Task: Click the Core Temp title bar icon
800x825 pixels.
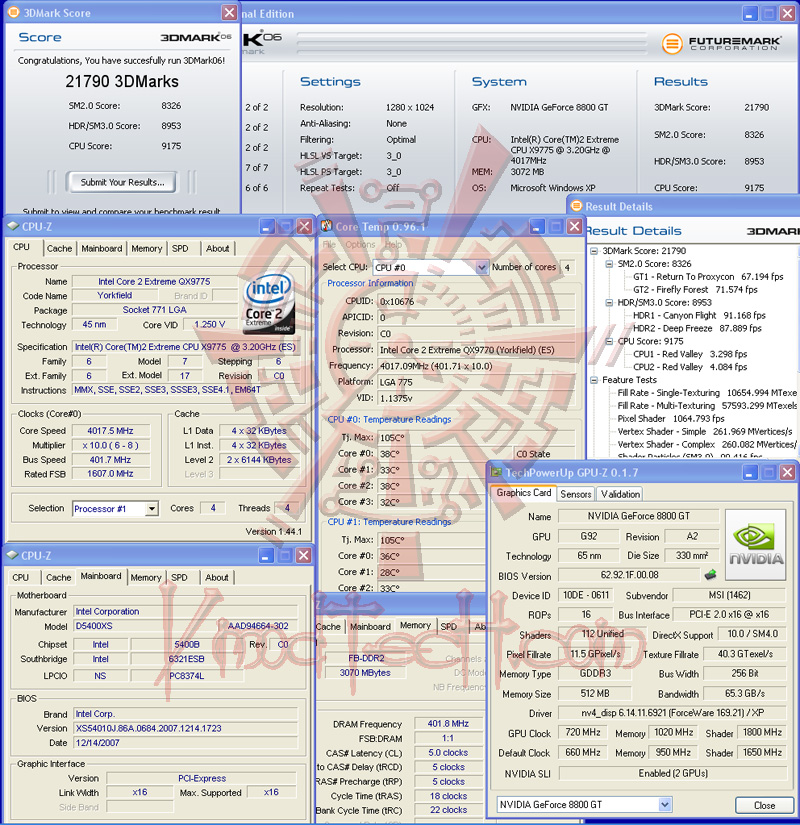Action: click(326, 226)
